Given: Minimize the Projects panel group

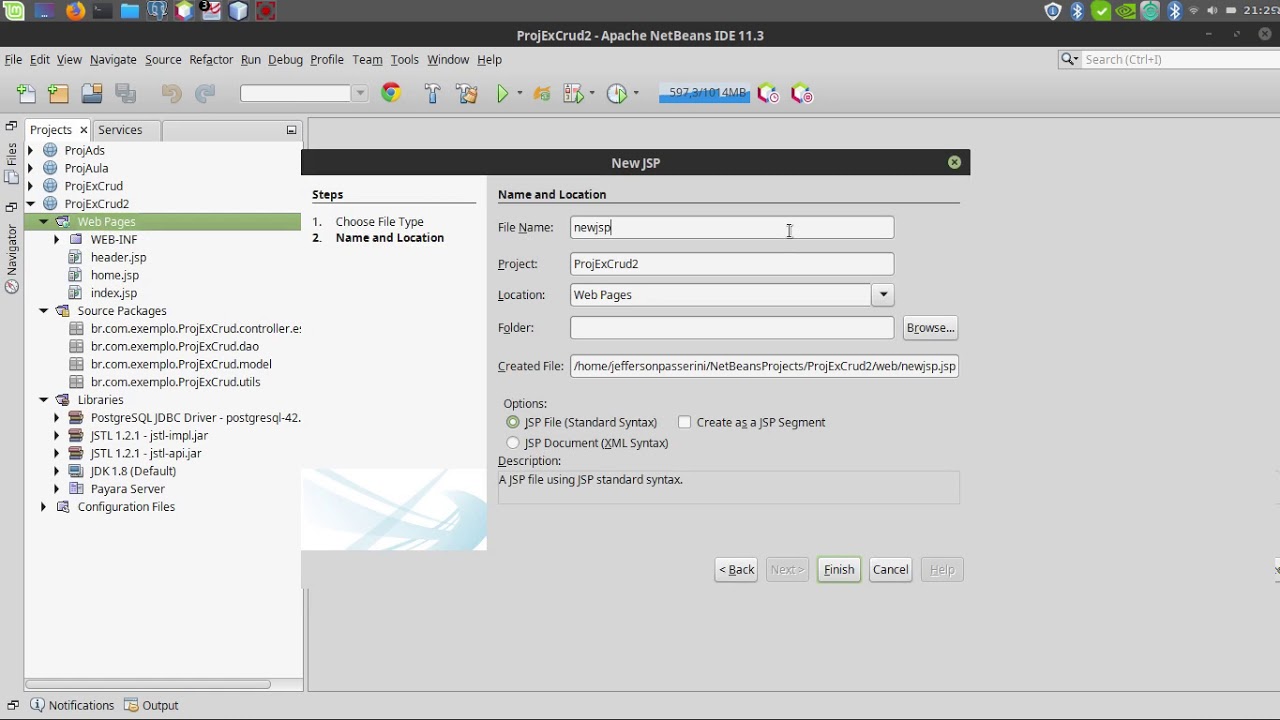Looking at the screenshot, I should 291,130.
